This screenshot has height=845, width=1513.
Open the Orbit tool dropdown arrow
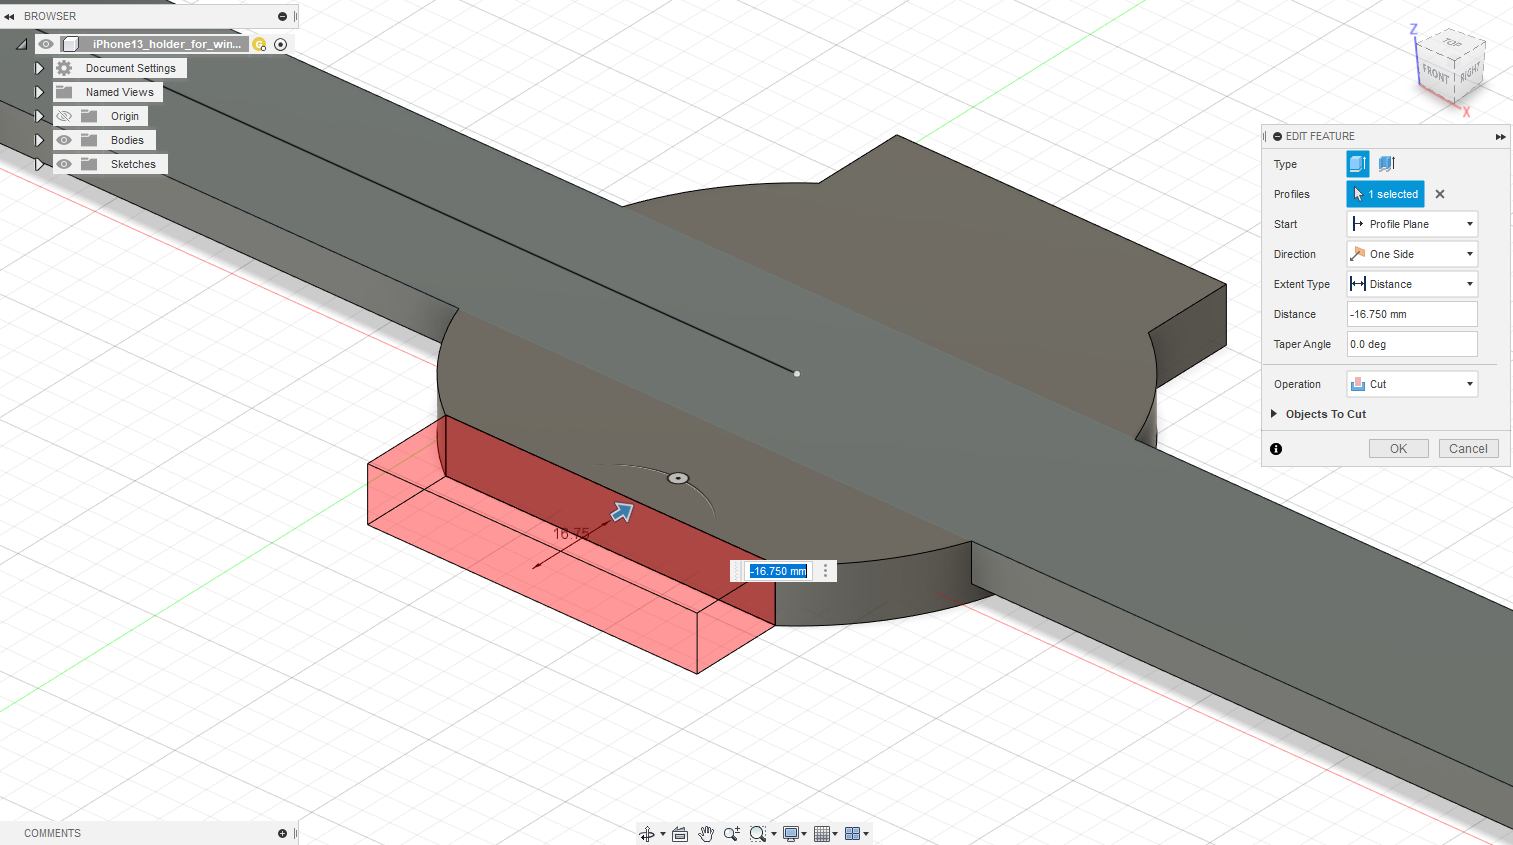(x=662, y=834)
